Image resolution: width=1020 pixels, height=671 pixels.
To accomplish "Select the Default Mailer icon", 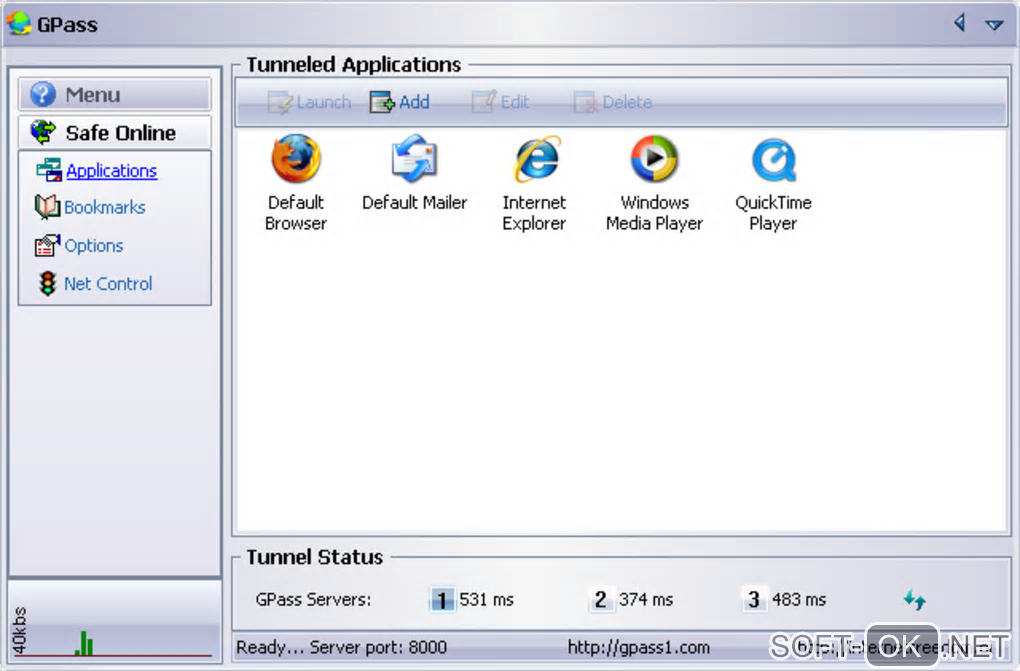I will [x=414, y=159].
